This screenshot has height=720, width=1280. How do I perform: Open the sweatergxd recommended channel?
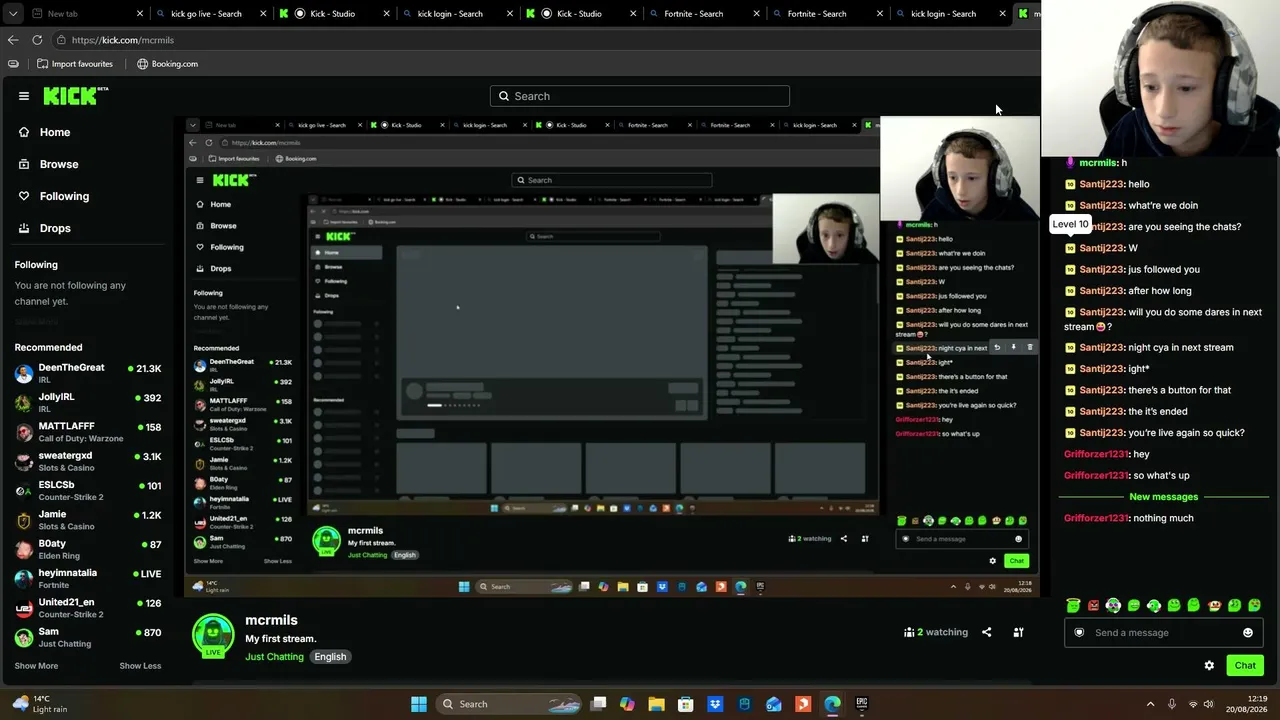coord(88,461)
